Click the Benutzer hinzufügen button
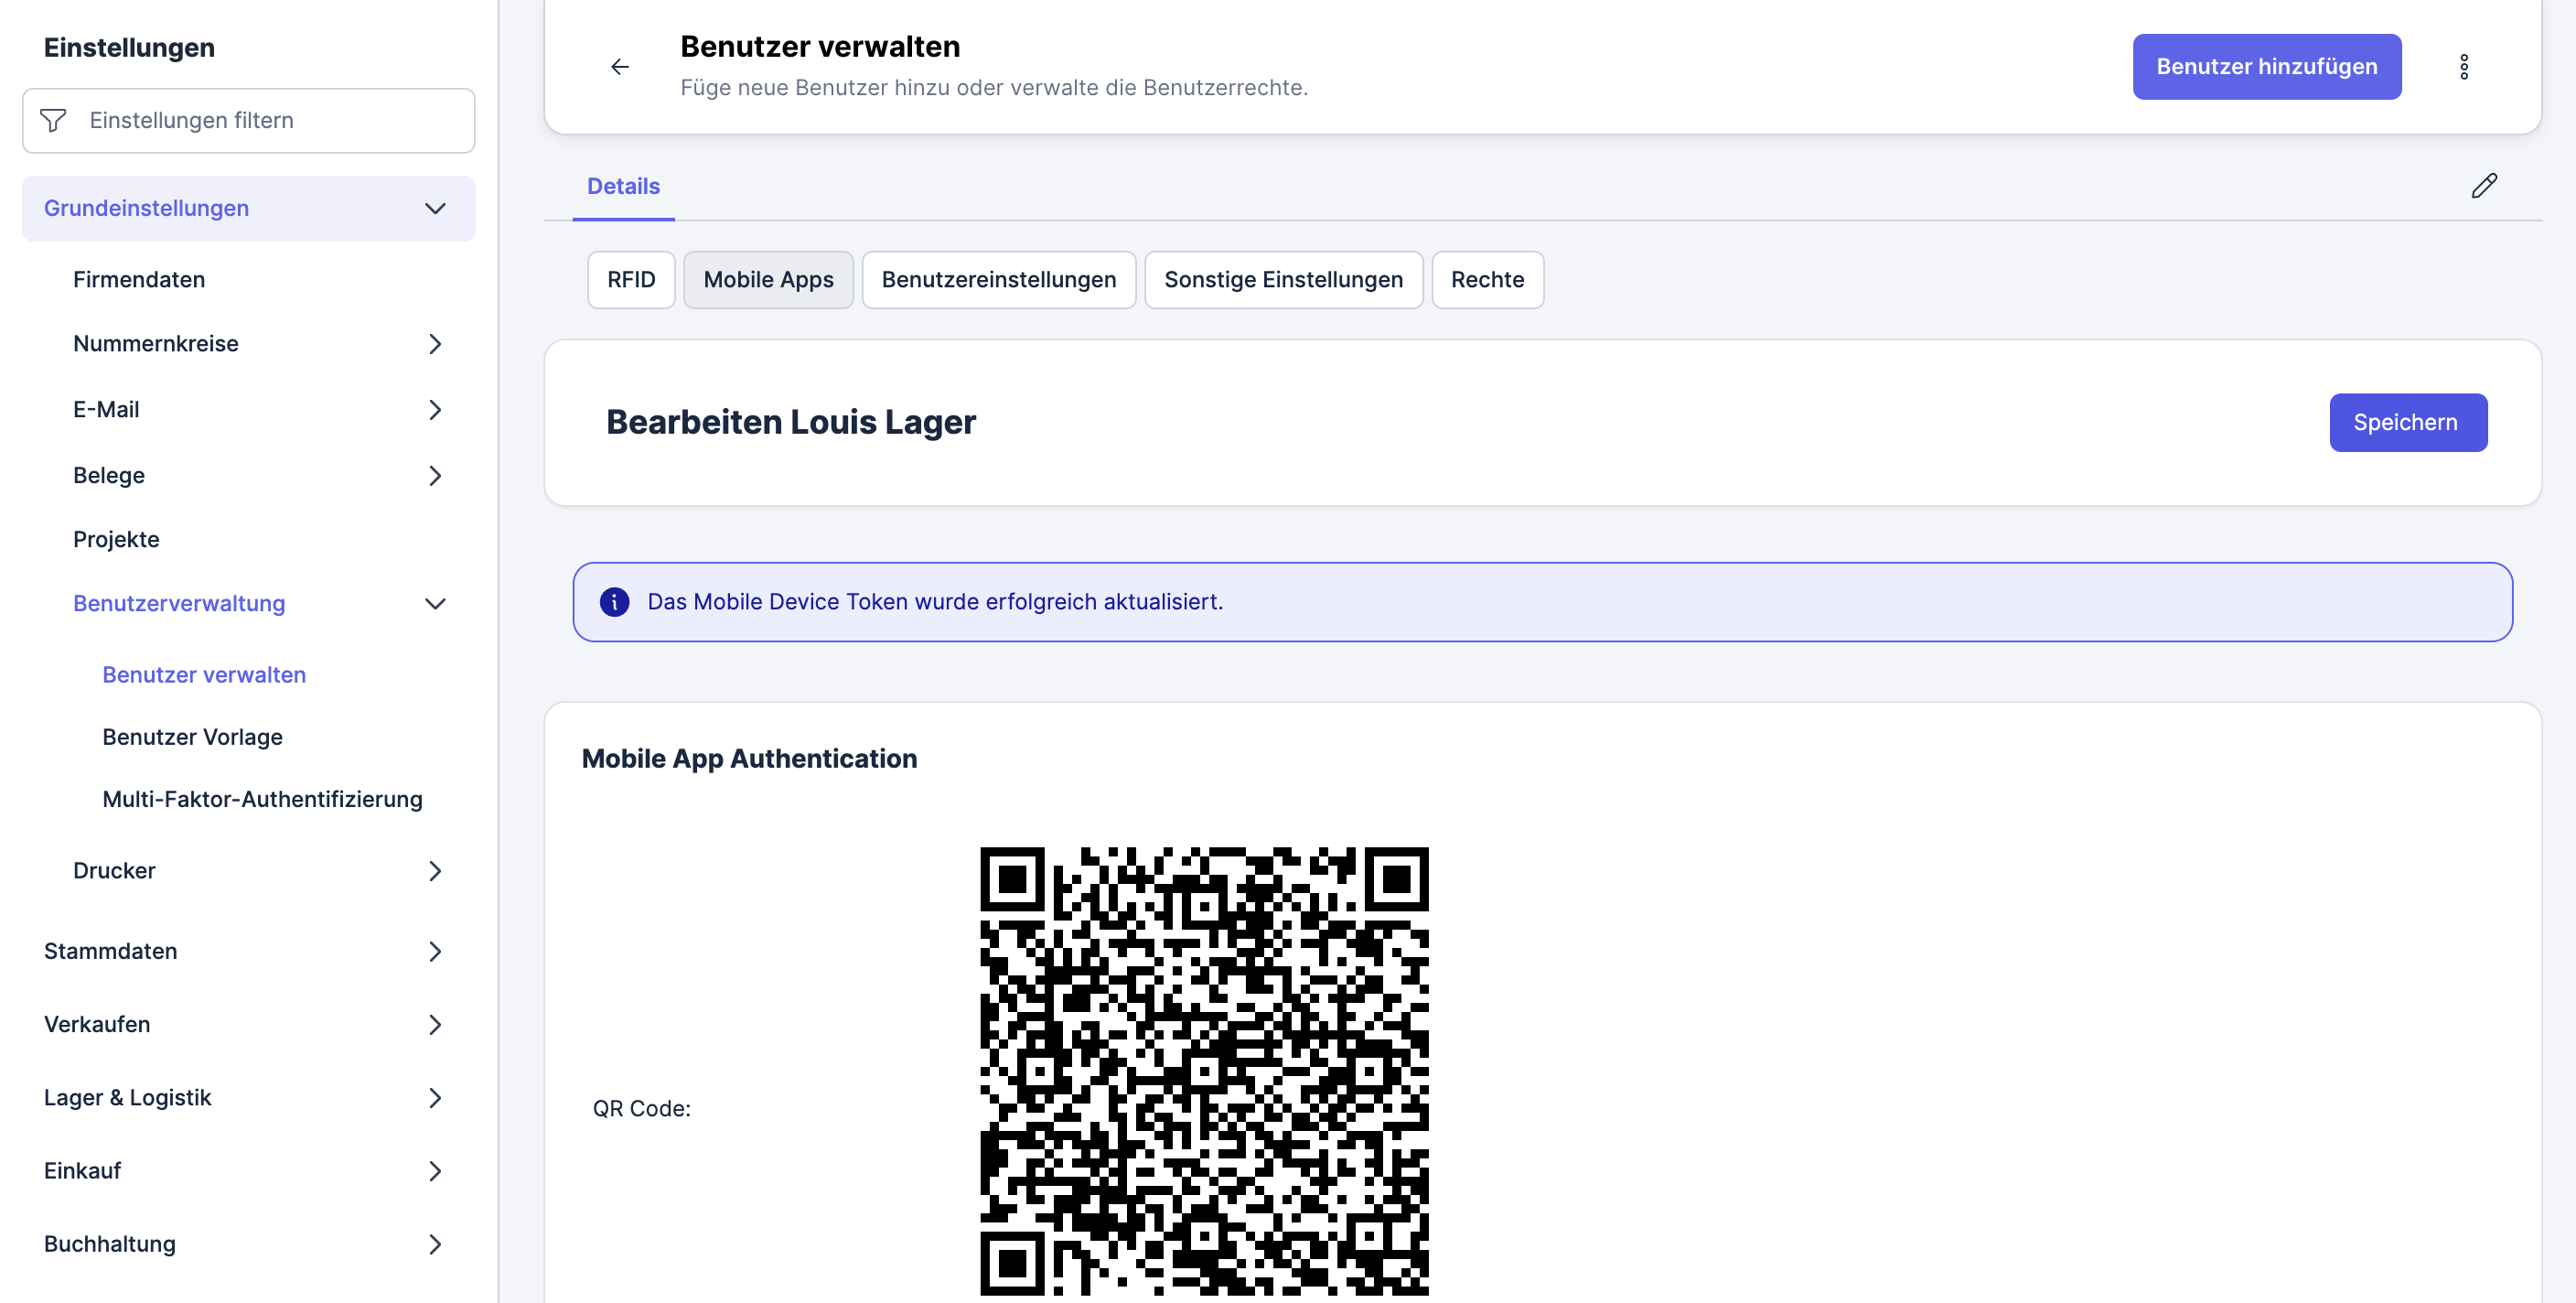 tap(2265, 67)
